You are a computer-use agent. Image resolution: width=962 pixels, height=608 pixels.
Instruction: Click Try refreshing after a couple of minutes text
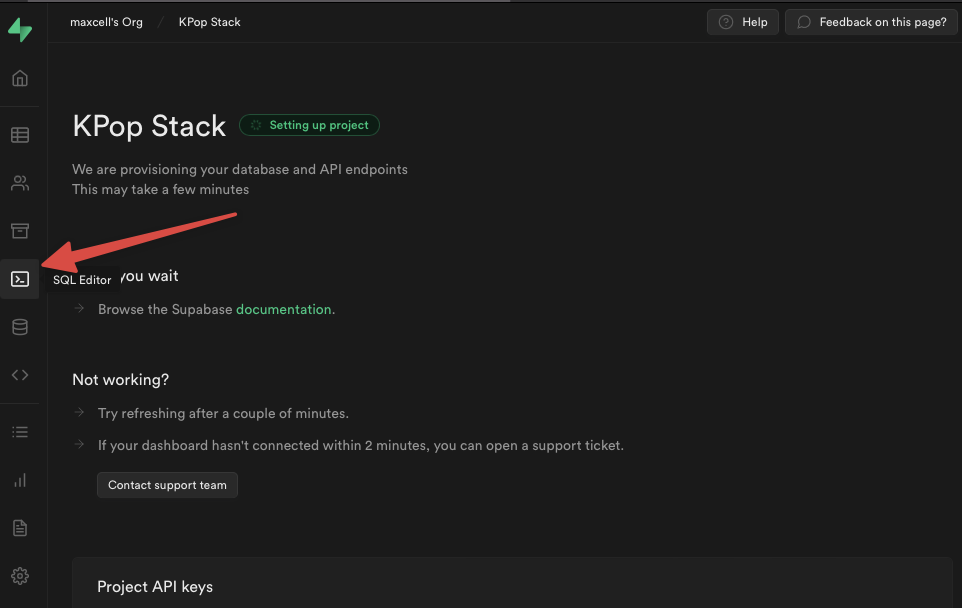click(223, 414)
